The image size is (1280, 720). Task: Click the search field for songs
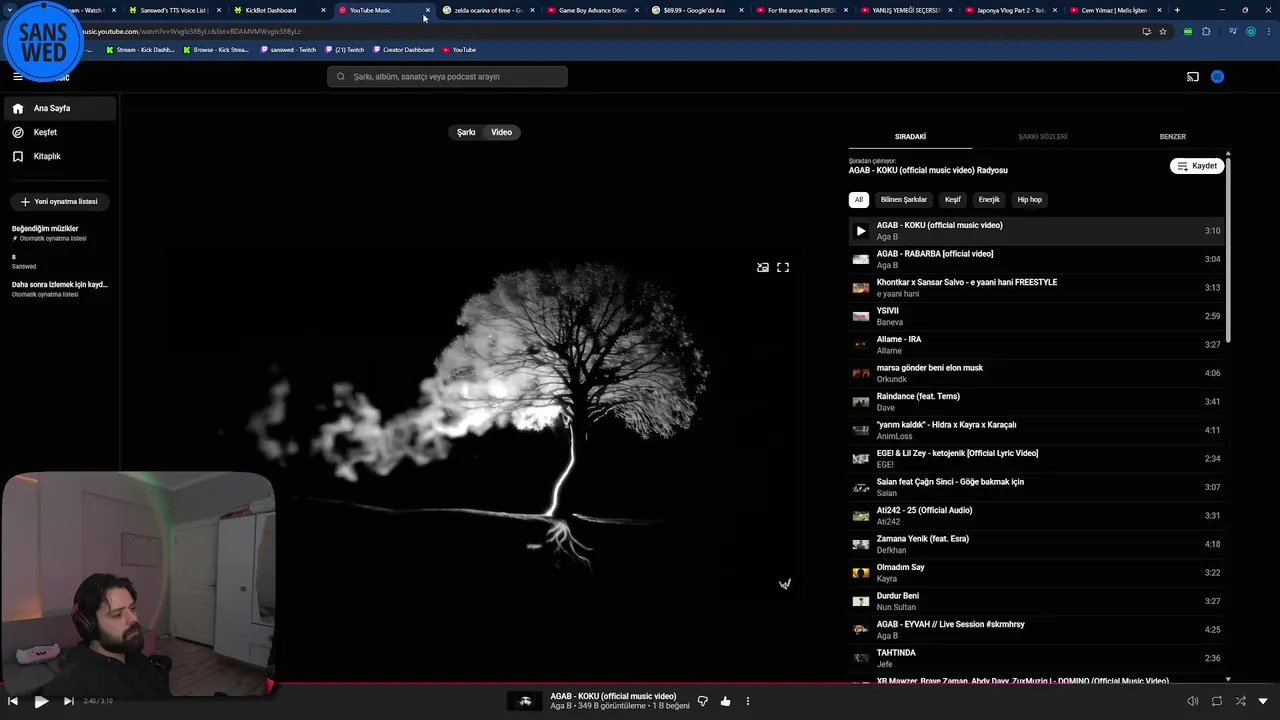coord(447,76)
